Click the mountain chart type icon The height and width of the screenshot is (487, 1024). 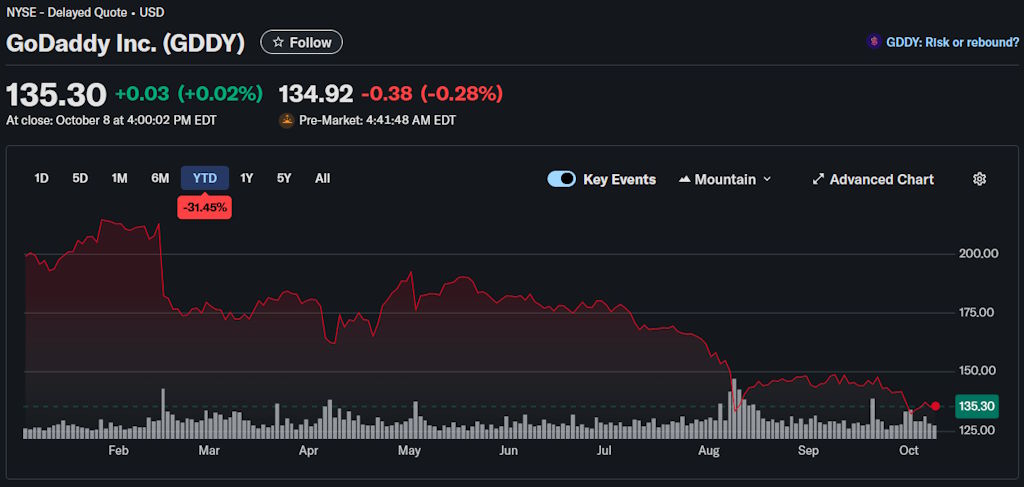tap(685, 180)
